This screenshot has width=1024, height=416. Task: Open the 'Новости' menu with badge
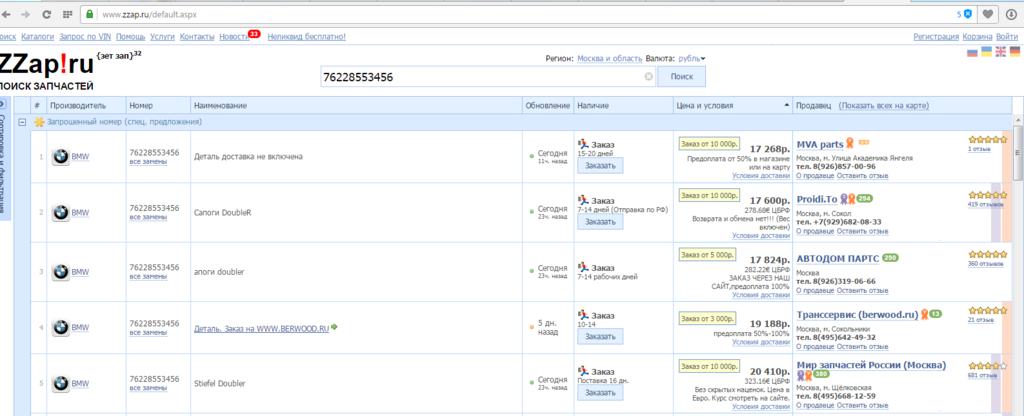tap(234, 37)
